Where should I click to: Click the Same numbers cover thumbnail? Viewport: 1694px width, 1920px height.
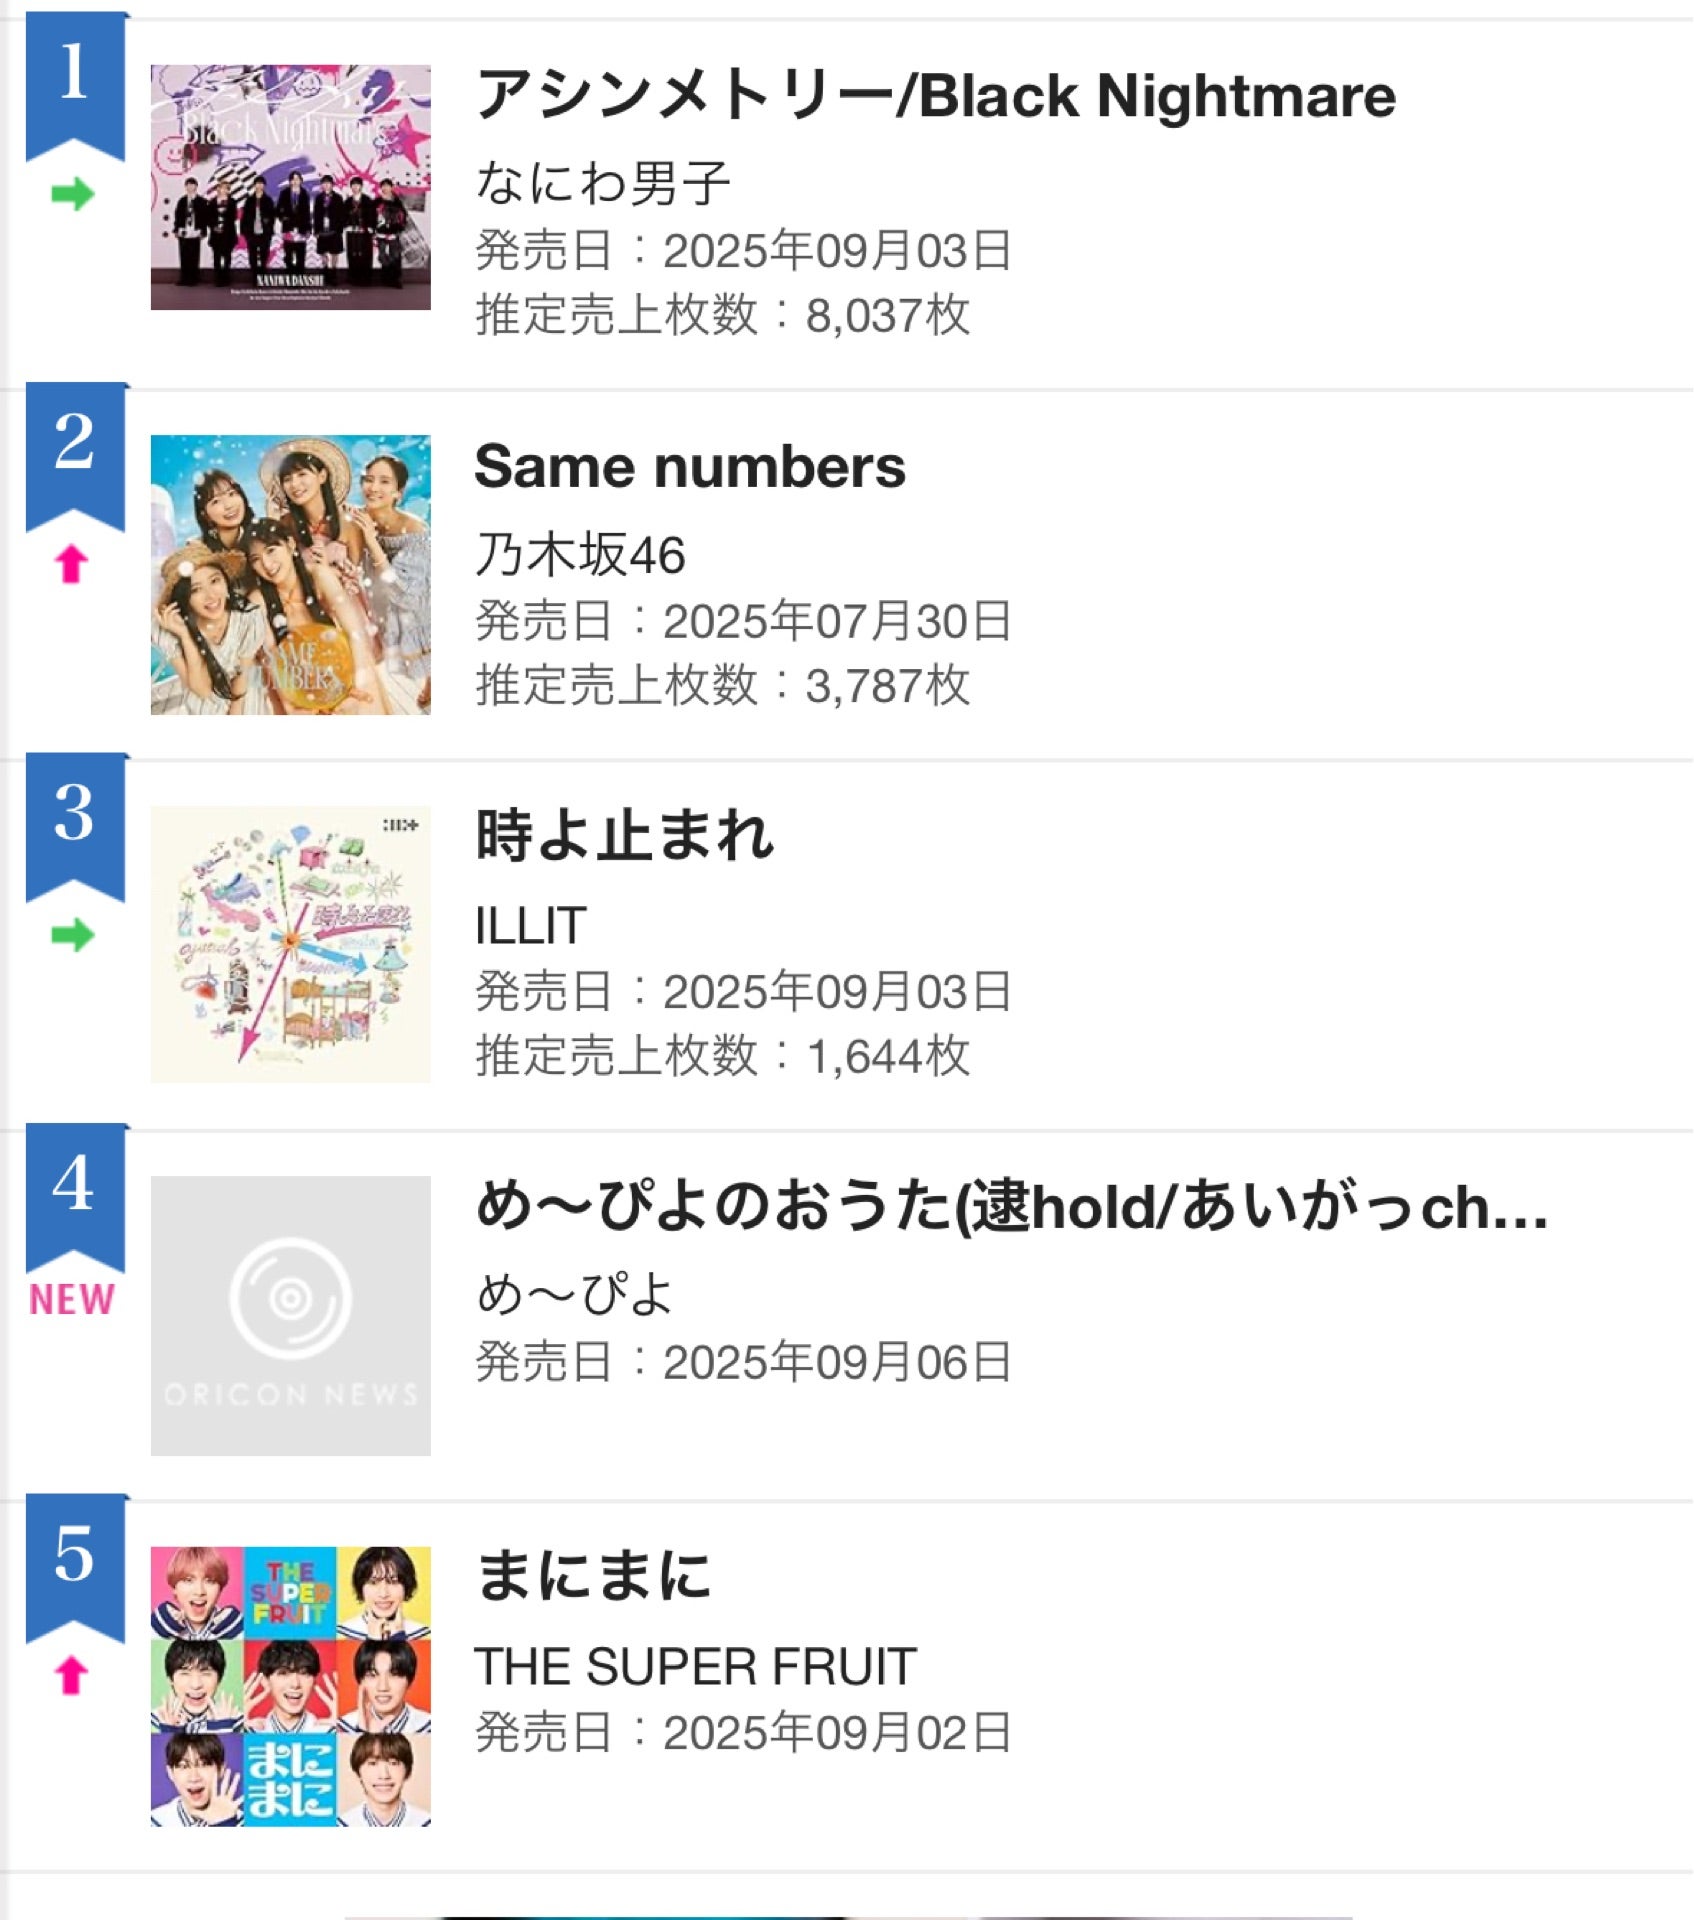pyautogui.click(x=291, y=575)
